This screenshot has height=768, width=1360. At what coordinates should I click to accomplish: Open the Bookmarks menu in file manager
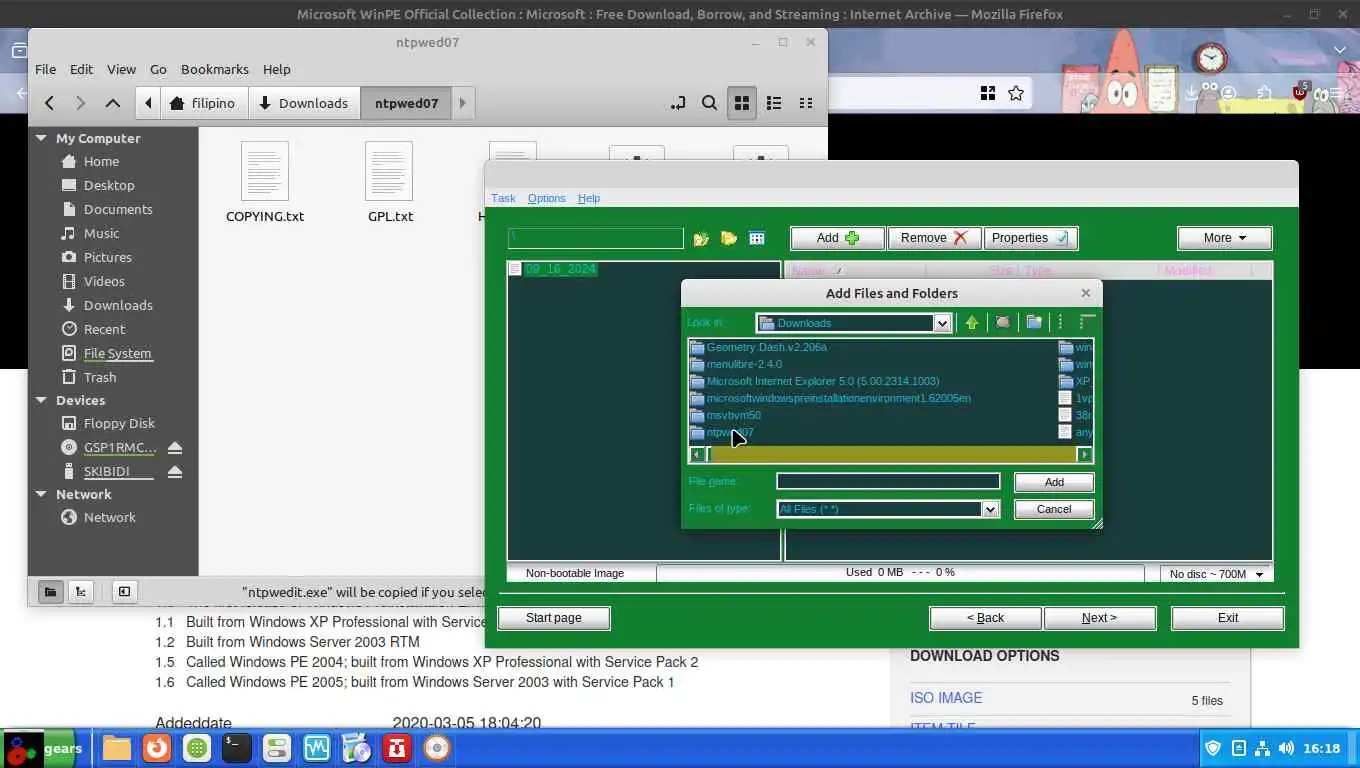pyautogui.click(x=214, y=69)
